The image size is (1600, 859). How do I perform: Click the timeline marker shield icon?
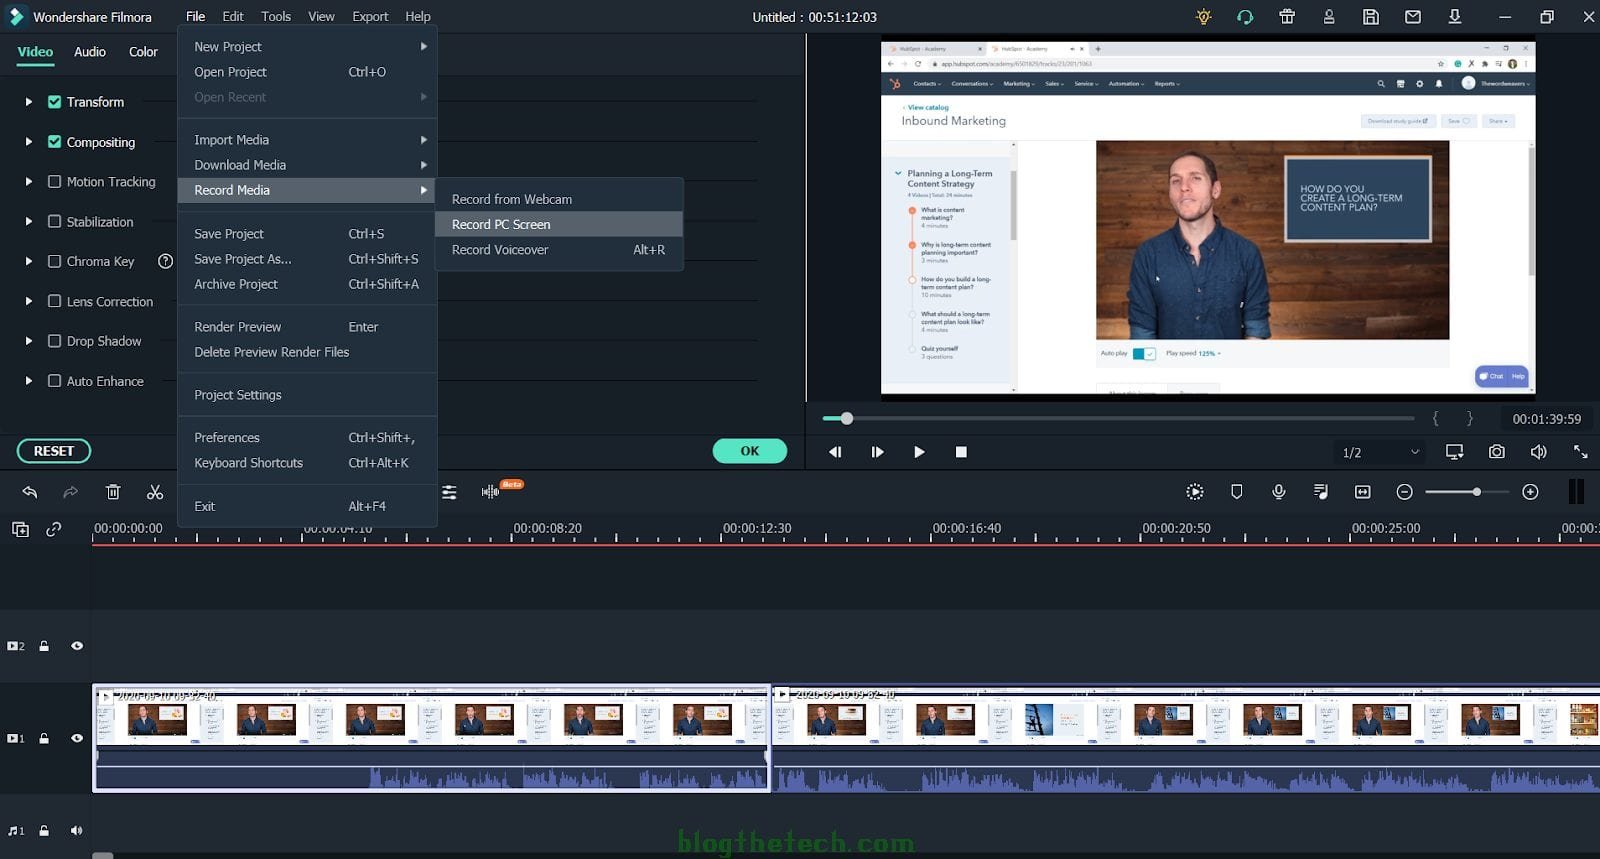click(x=1237, y=492)
